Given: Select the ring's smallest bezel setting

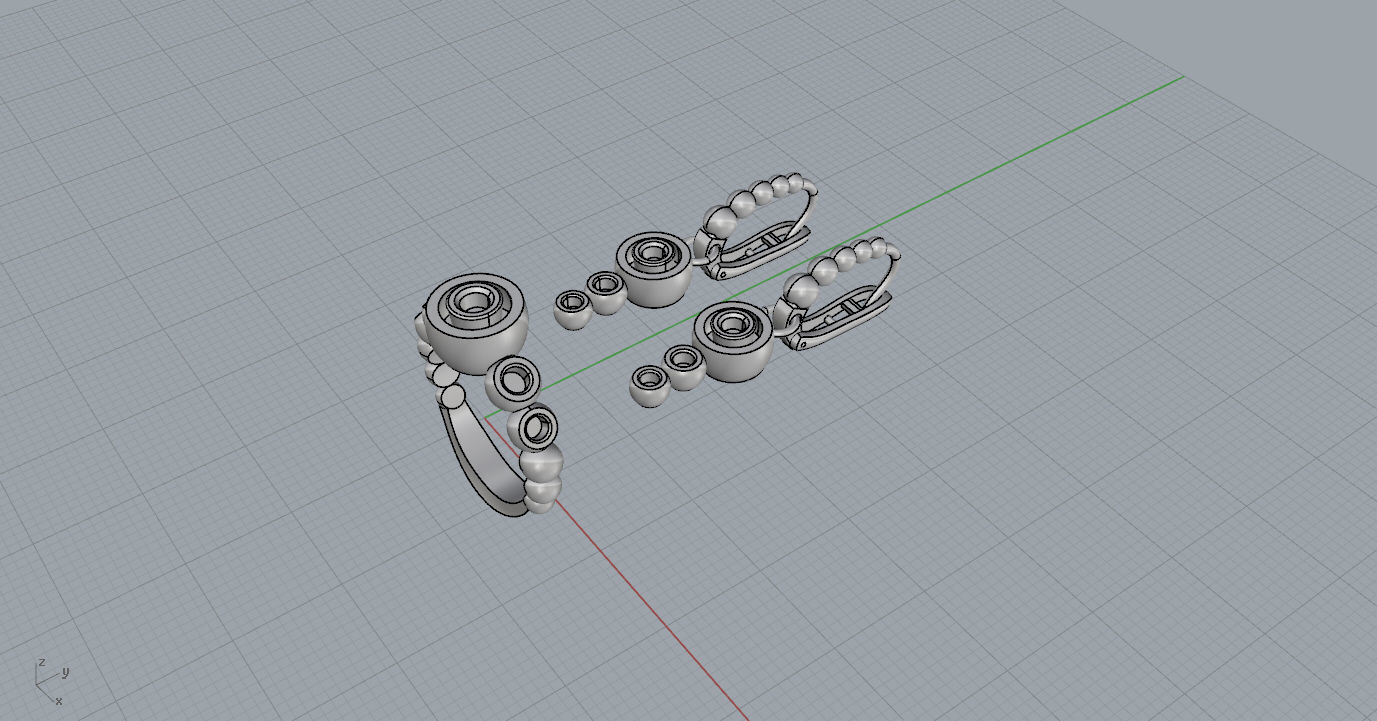Looking at the screenshot, I should point(535,428).
